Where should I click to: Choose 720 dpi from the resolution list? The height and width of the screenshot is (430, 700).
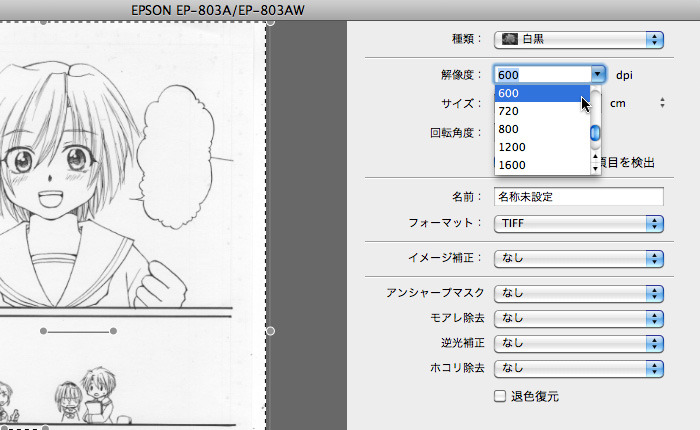click(x=540, y=111)
